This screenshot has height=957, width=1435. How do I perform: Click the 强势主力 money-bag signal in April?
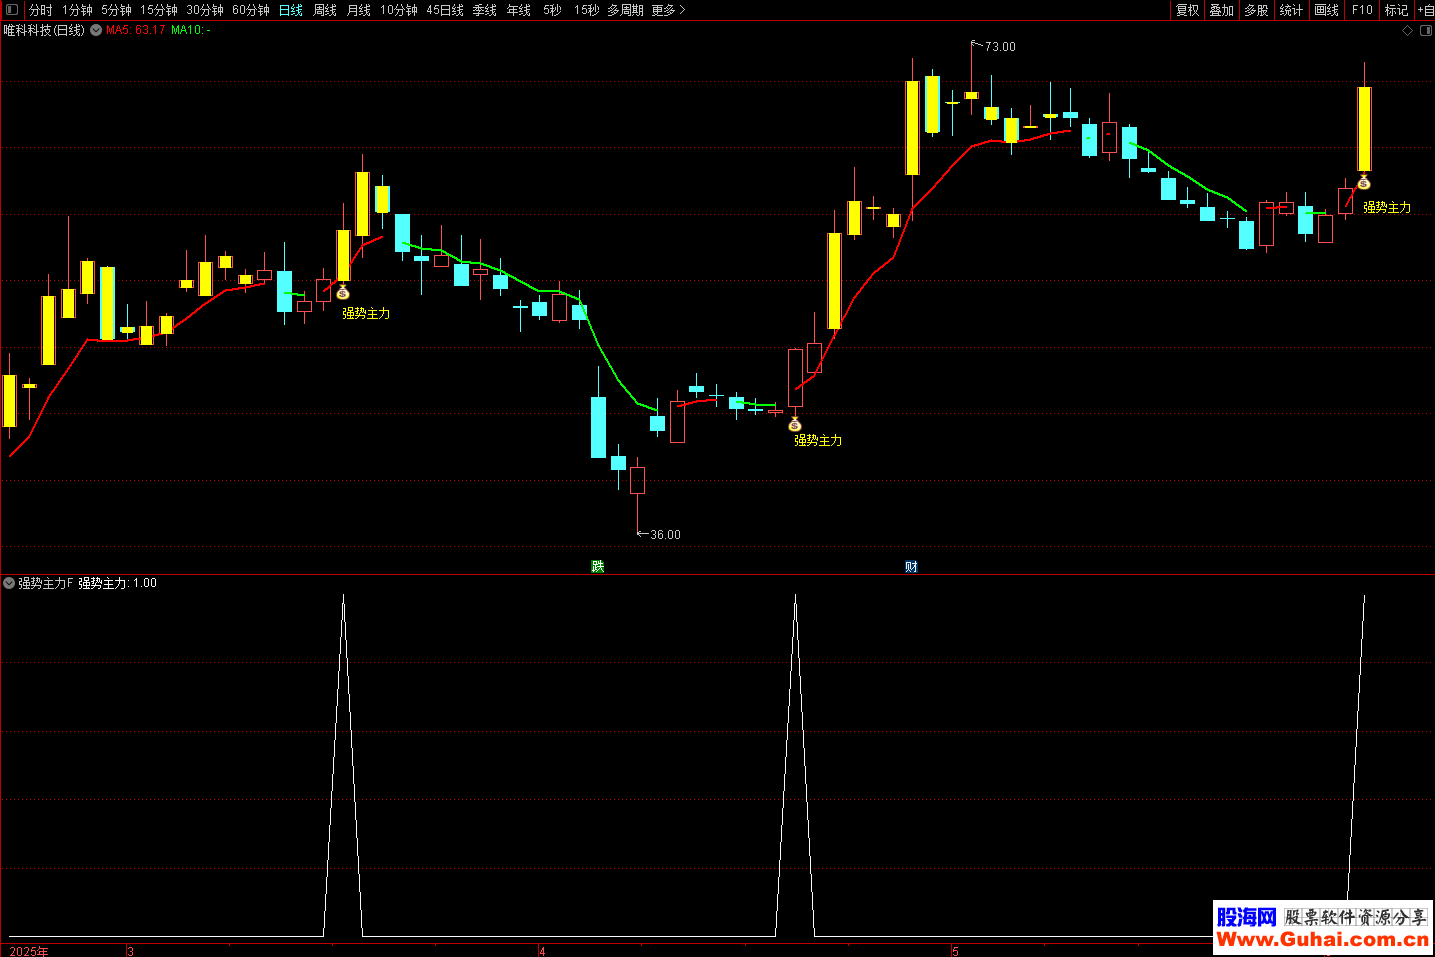(795, 425)
